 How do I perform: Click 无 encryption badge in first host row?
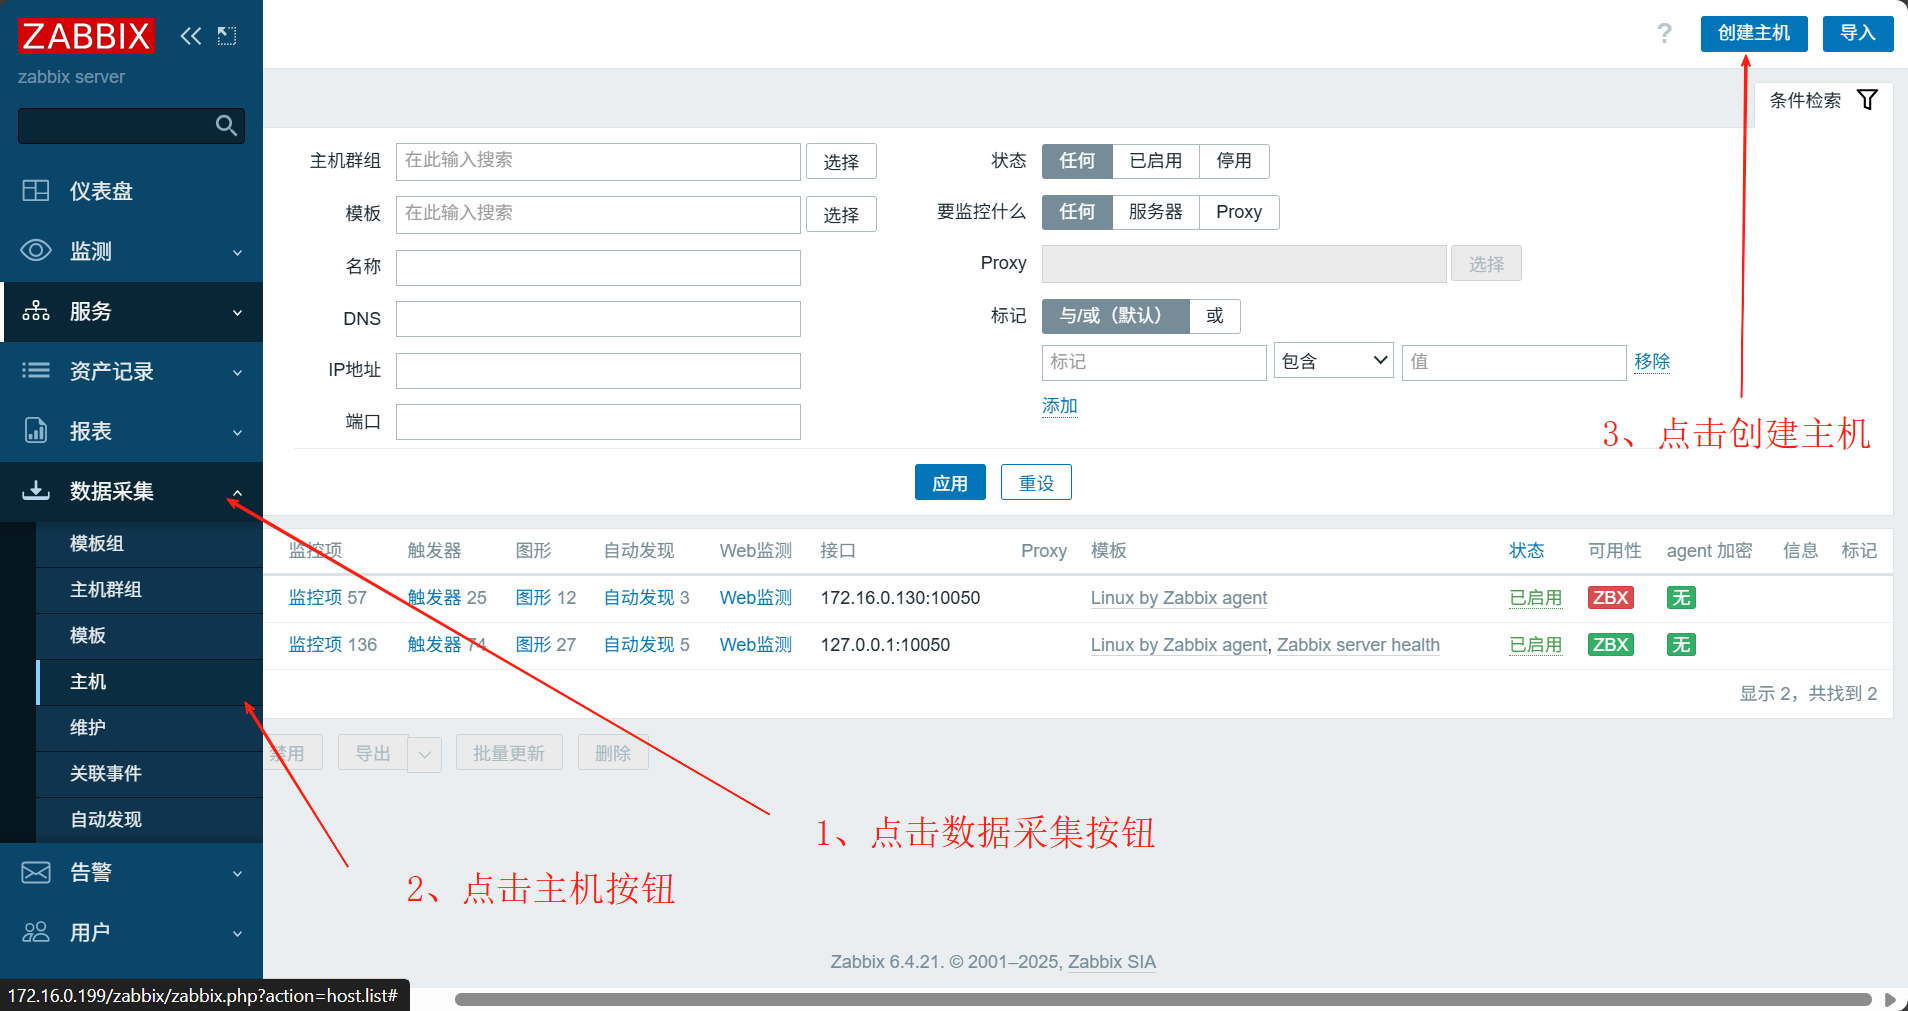point(1681,597)
